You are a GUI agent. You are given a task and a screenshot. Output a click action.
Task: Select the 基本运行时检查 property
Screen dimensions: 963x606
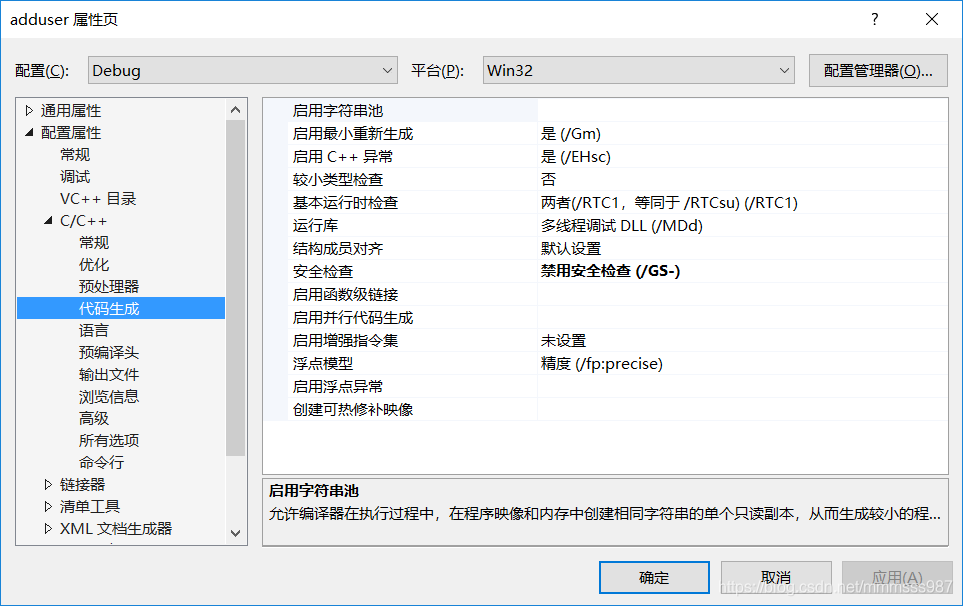[345, 203]
